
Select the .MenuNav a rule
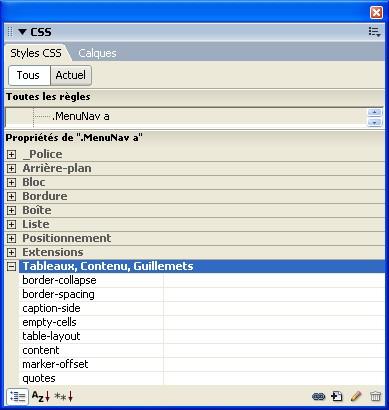(81, 116)
